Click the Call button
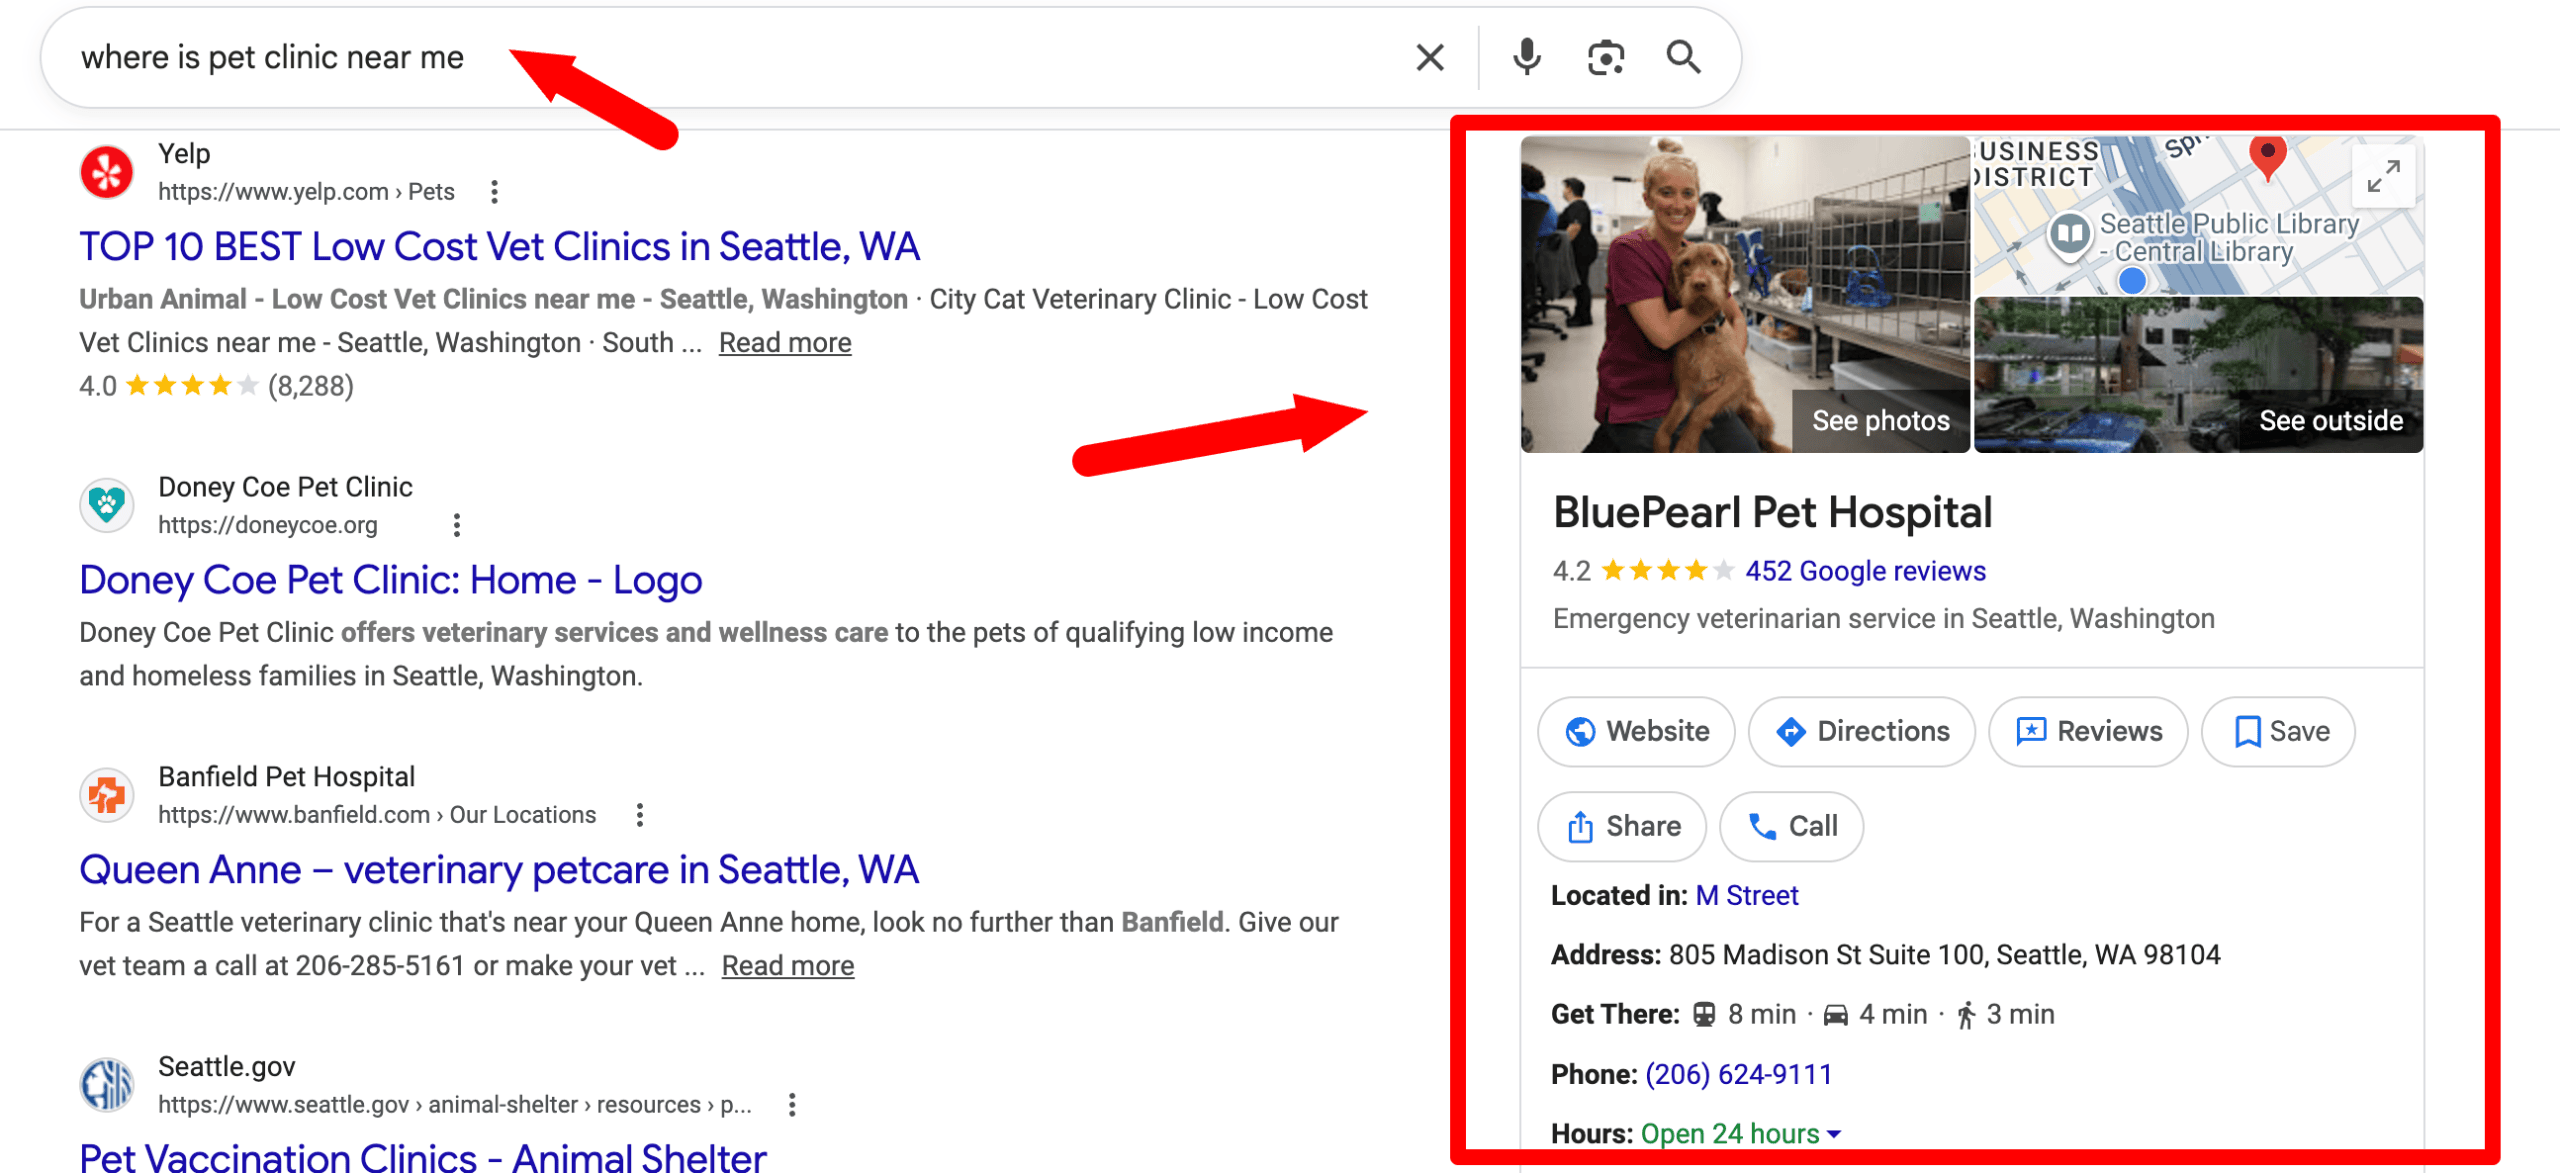Image resolution: width=2560 pixels, height=1173 pixels. [x=1791, y=827]
